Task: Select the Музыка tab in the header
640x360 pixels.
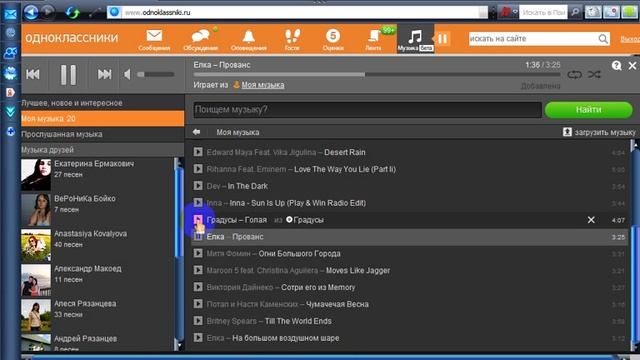Action: [415, 40]
